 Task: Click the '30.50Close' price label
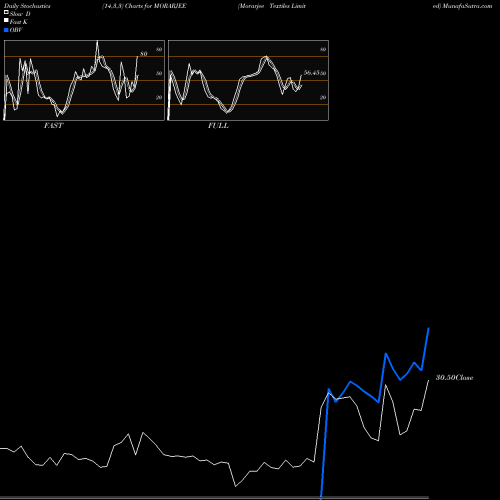pos(455,378)
